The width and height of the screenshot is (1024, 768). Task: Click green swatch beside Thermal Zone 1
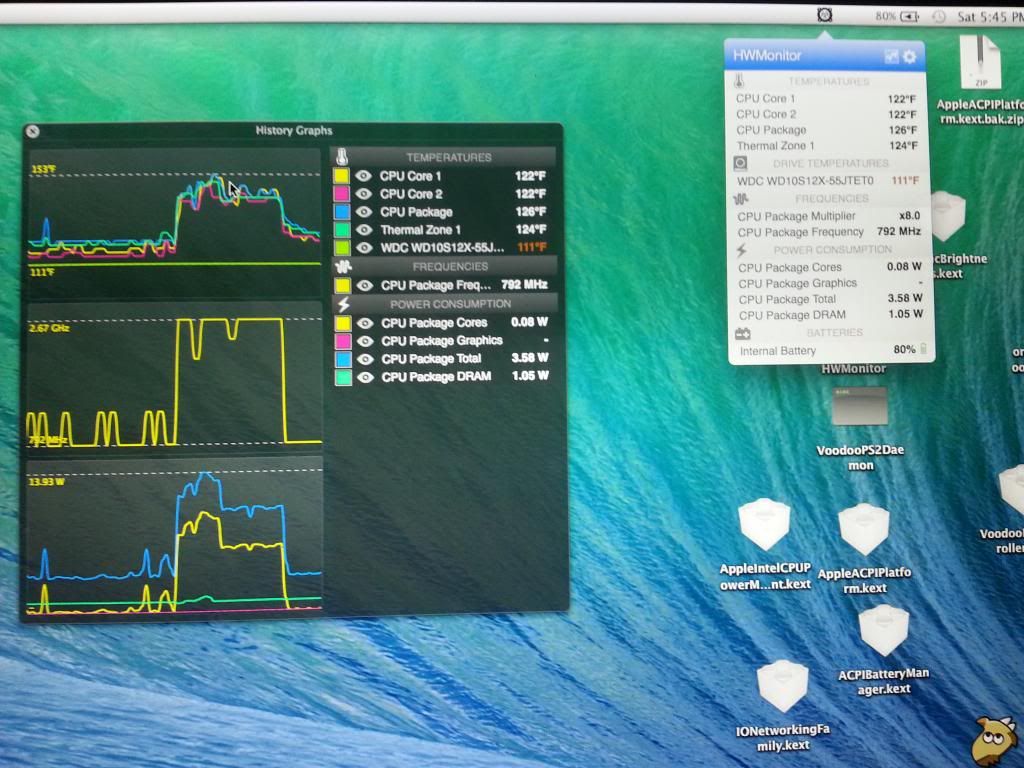342,230
